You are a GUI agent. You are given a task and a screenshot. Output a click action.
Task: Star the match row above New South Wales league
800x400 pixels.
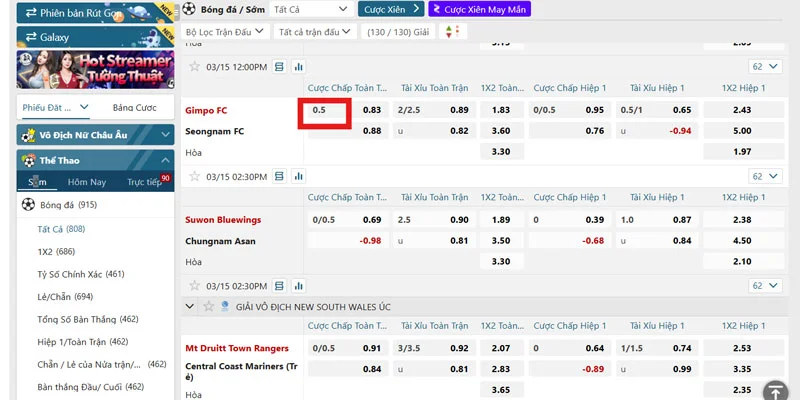(194, 286)
